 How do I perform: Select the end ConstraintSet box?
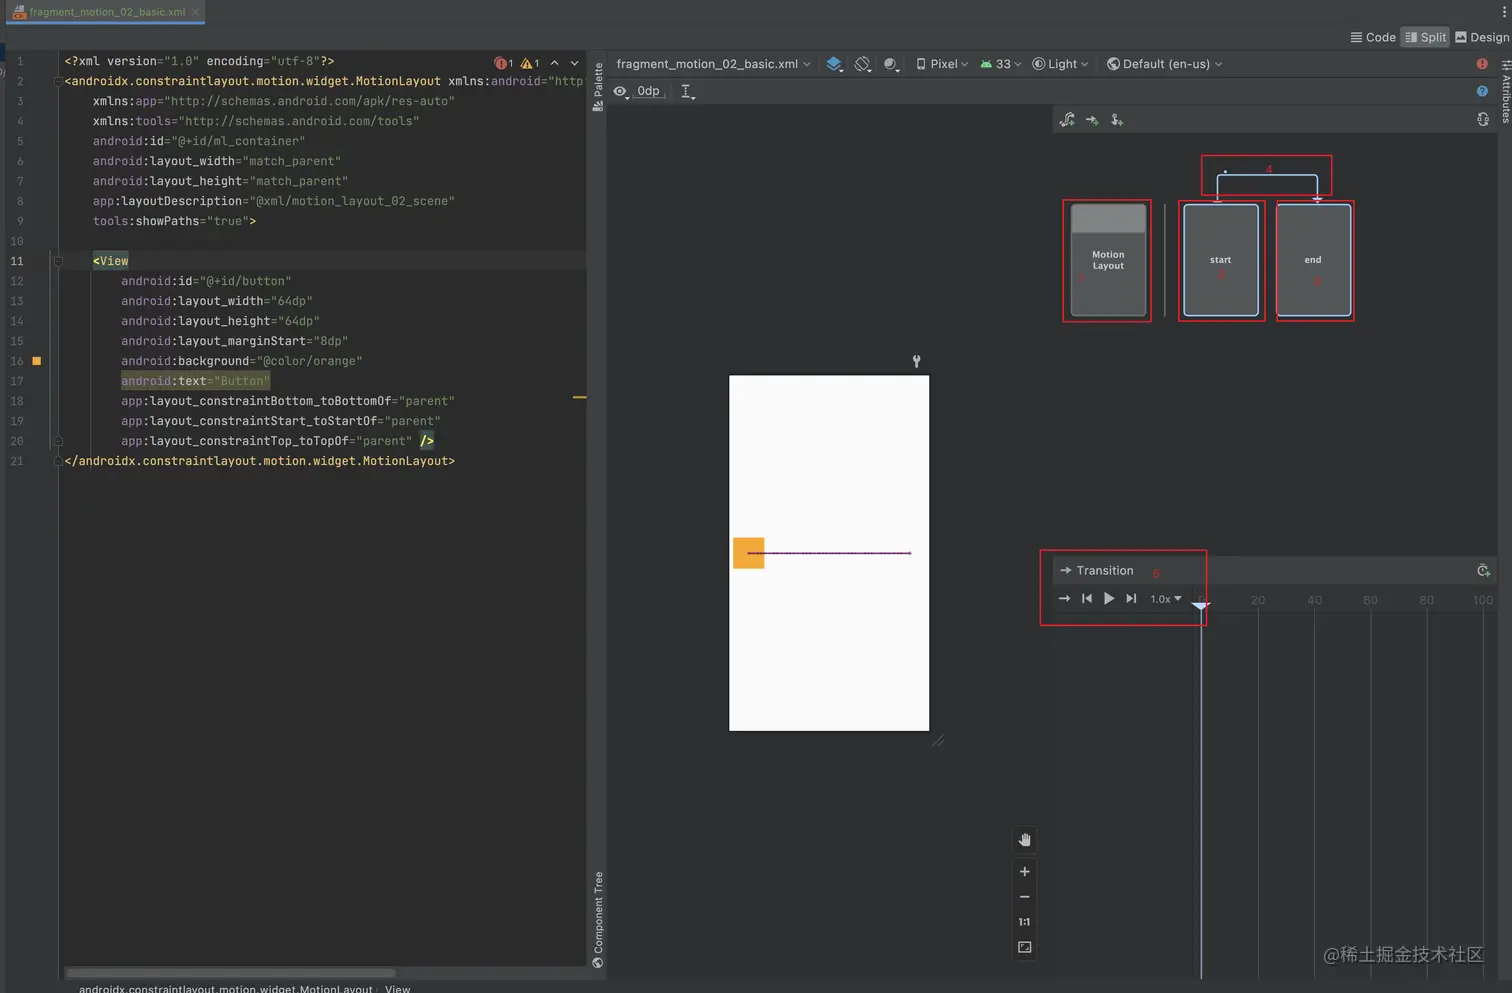pyautogui.click(x=1313, y=260)
